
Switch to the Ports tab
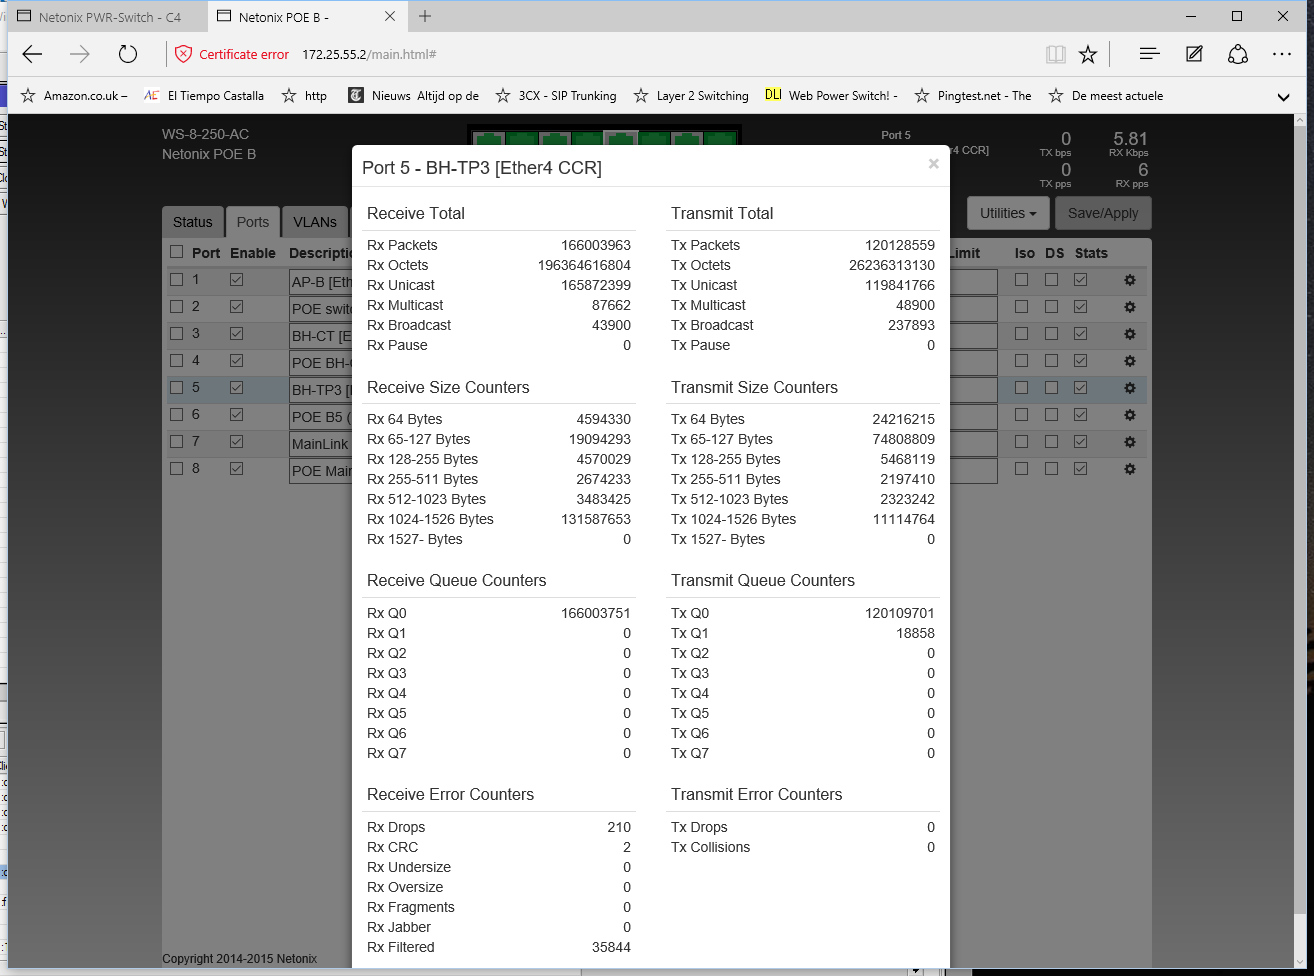pos(253,222)
